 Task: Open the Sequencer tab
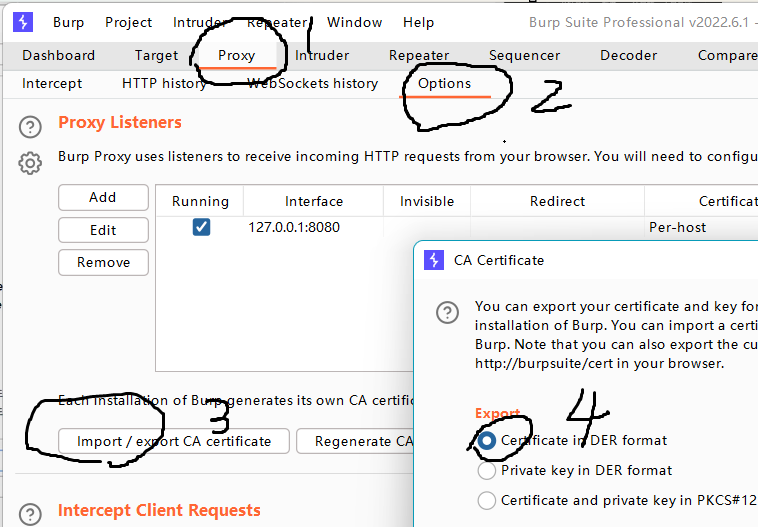pyautogui.click(x=525, y=55)
